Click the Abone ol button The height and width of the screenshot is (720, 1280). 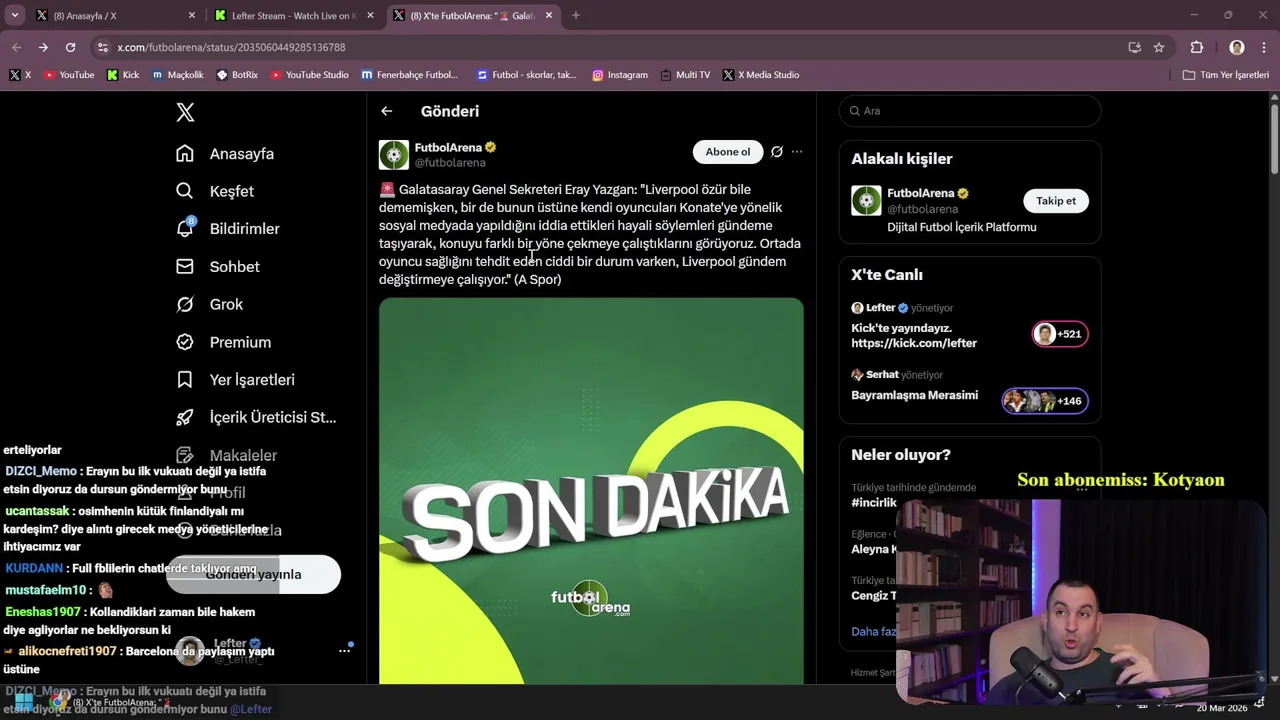point(727,152)
